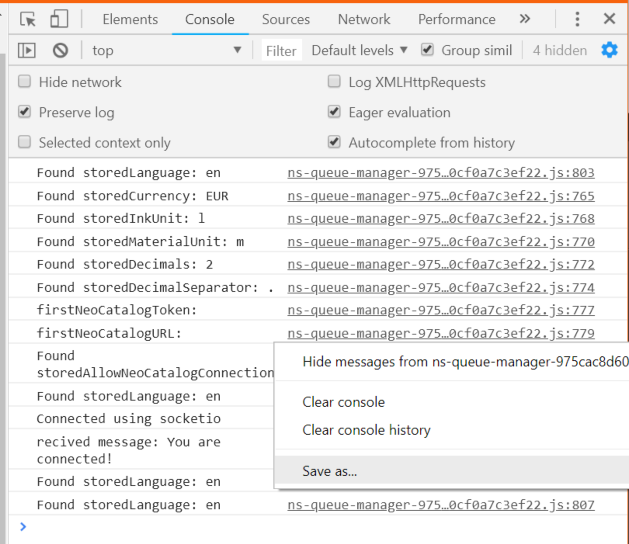Open the top context dropdown

pos(167,51)
